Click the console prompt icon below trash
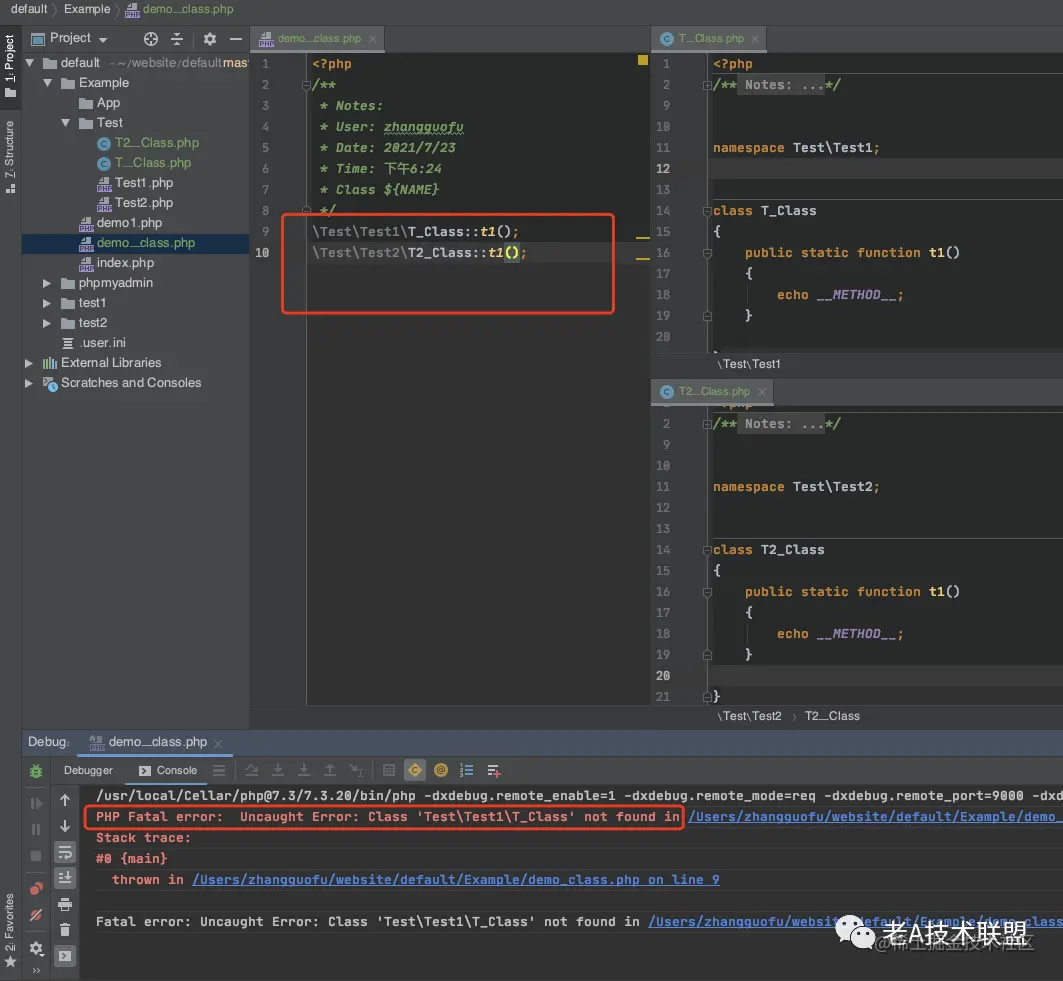Viewport: 1063px width, 981px height. click(65, 956)
